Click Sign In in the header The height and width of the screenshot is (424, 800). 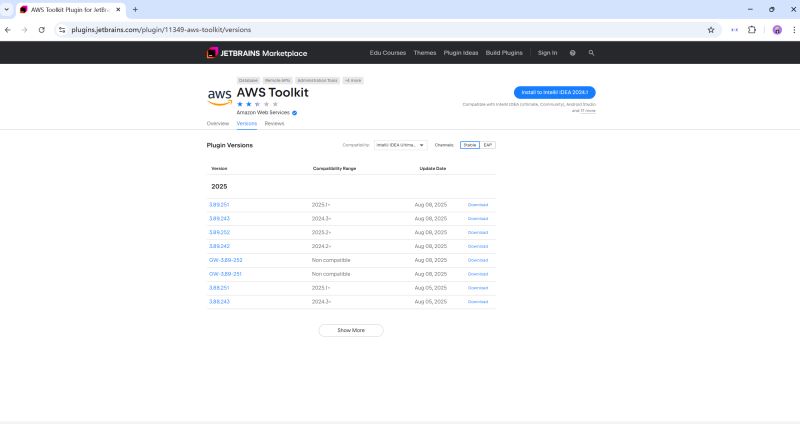click(x=547, y=53)
